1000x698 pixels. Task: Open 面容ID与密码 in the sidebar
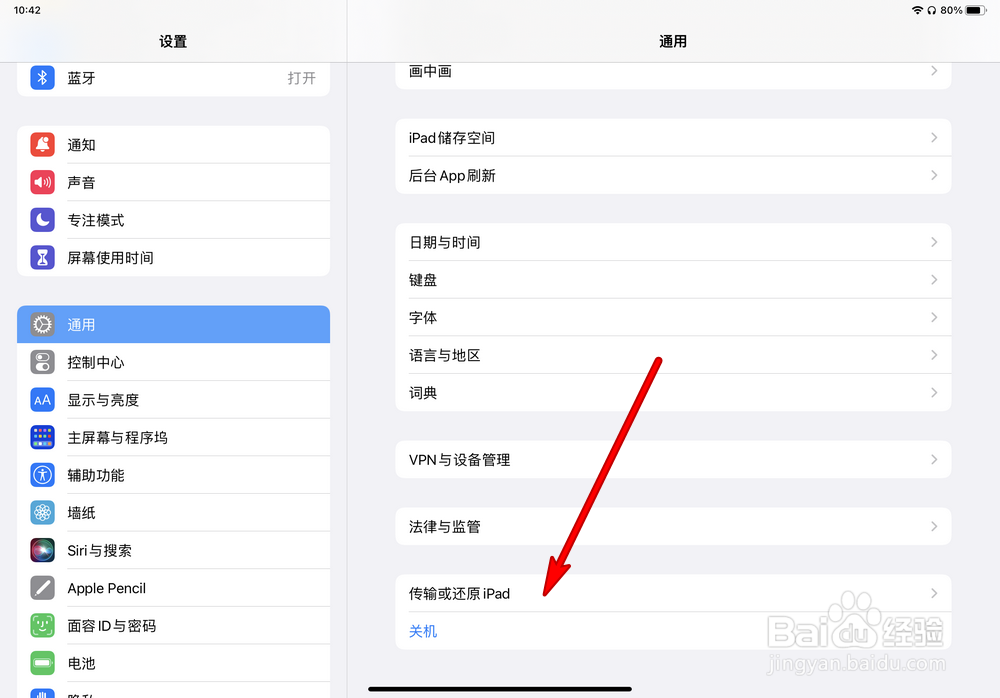tap(173, 626)
